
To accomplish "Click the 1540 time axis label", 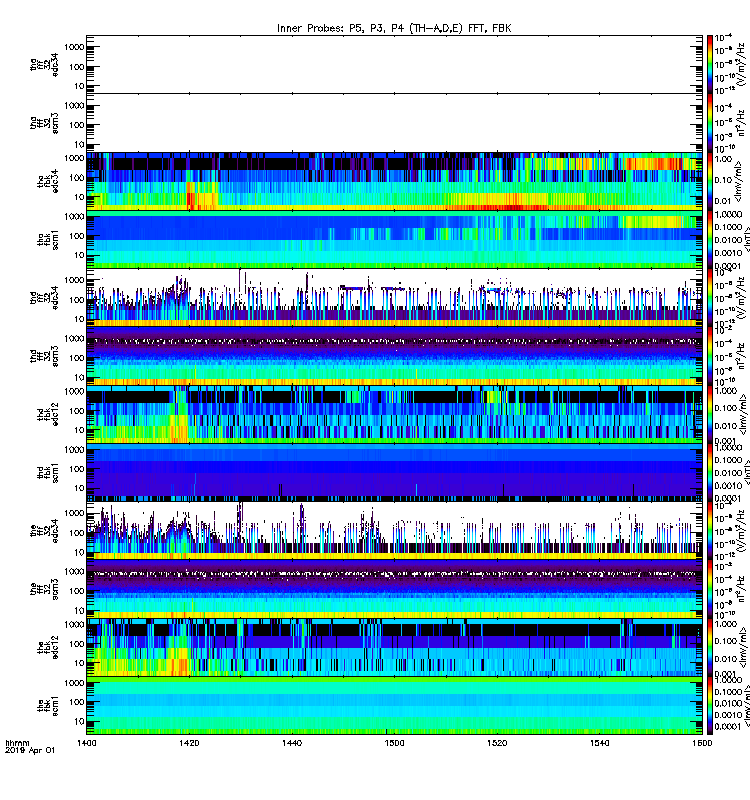I will coord(599,743).
